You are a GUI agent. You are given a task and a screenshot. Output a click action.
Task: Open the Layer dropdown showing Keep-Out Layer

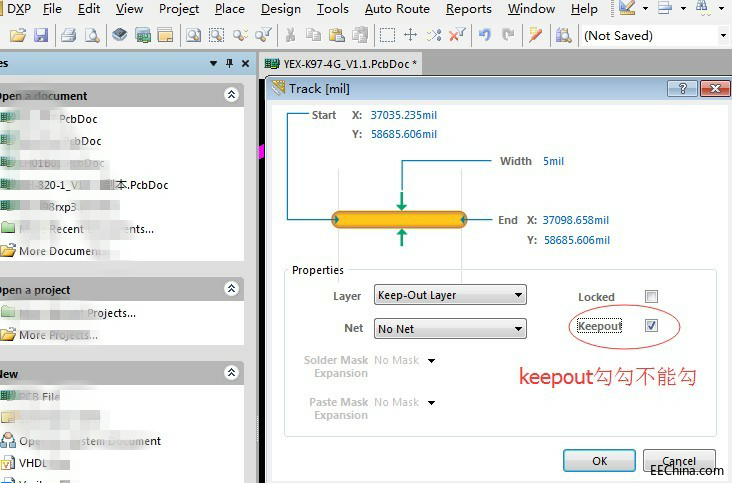point(449,295)
